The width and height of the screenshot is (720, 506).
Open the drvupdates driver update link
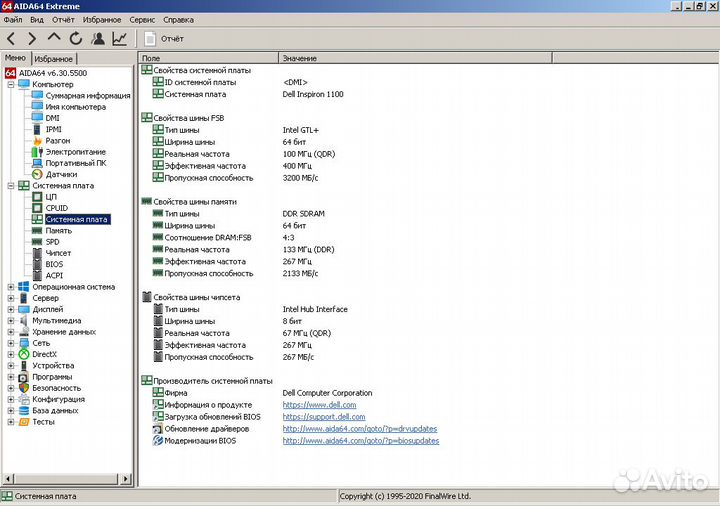click(x=360, y=429)
